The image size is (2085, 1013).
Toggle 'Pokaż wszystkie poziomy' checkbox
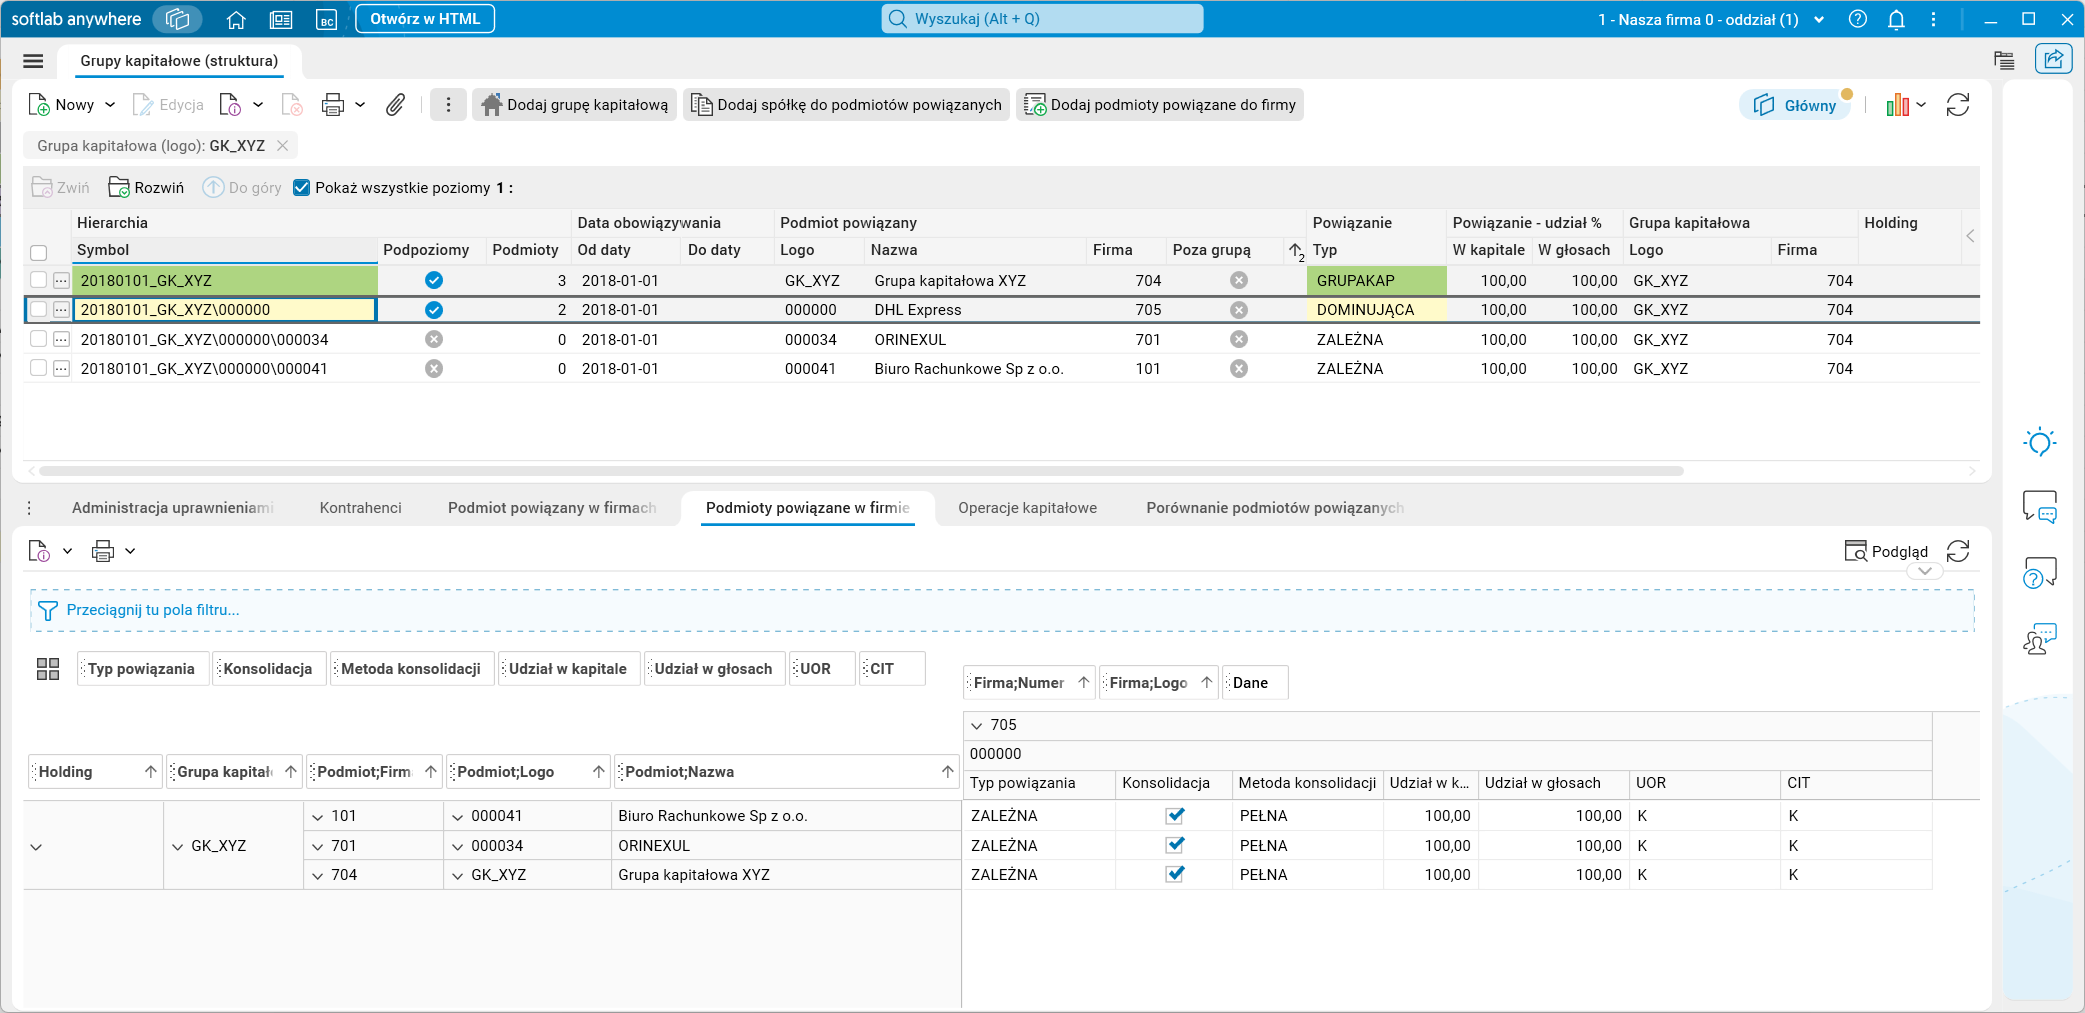pos(301,188)
